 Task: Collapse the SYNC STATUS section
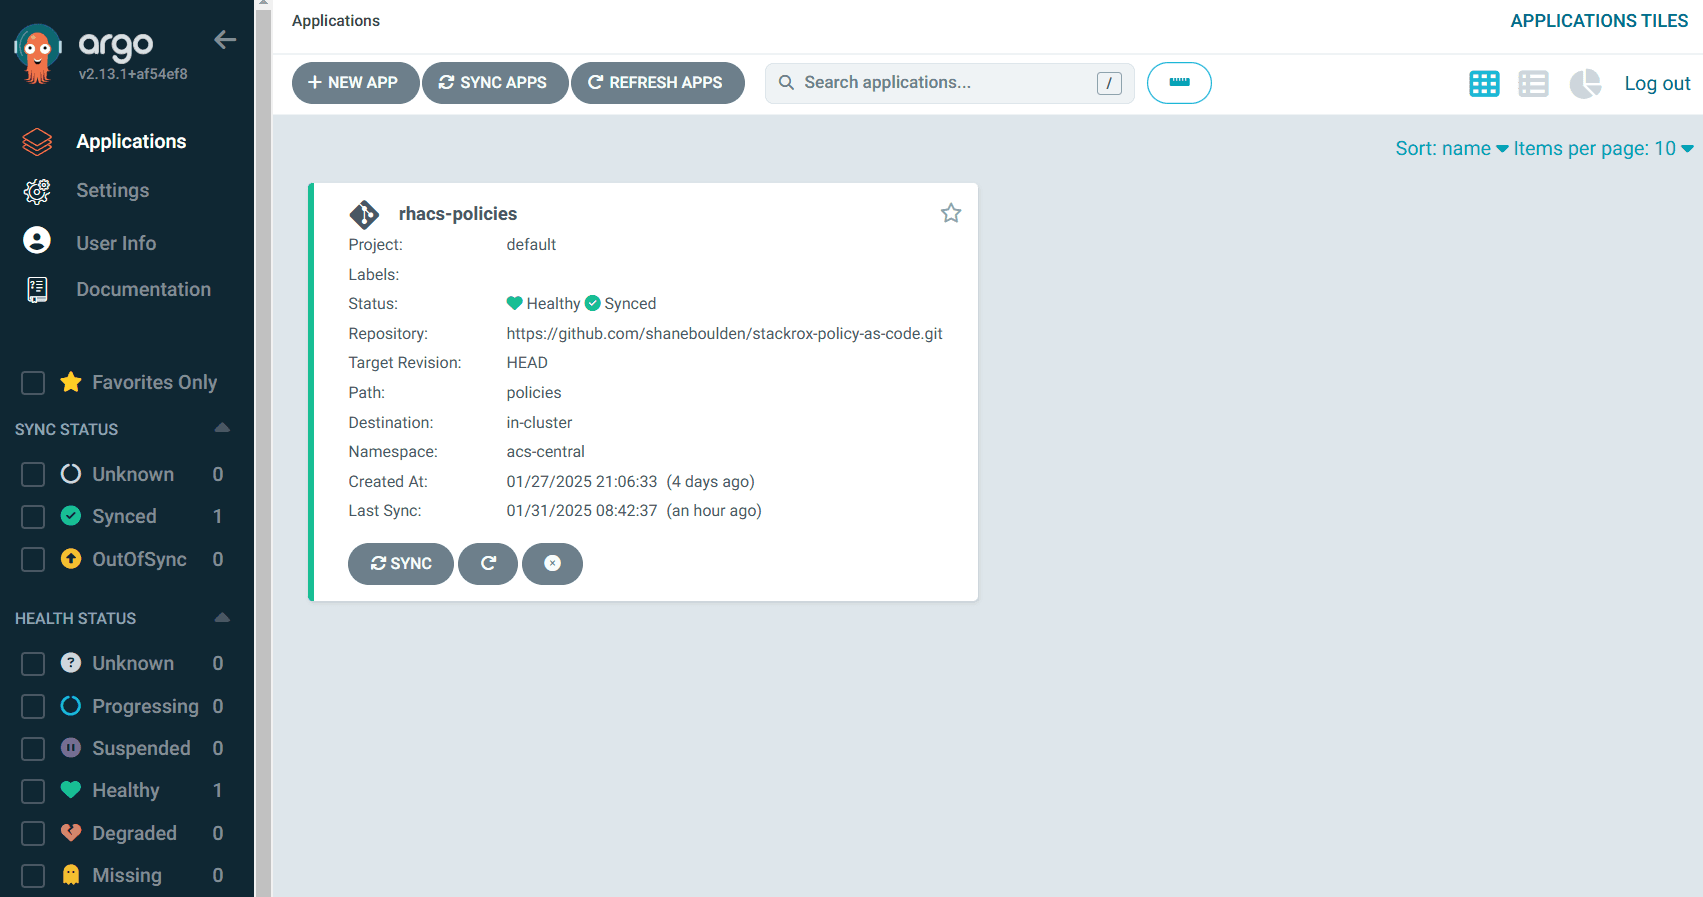pos(222,428)
